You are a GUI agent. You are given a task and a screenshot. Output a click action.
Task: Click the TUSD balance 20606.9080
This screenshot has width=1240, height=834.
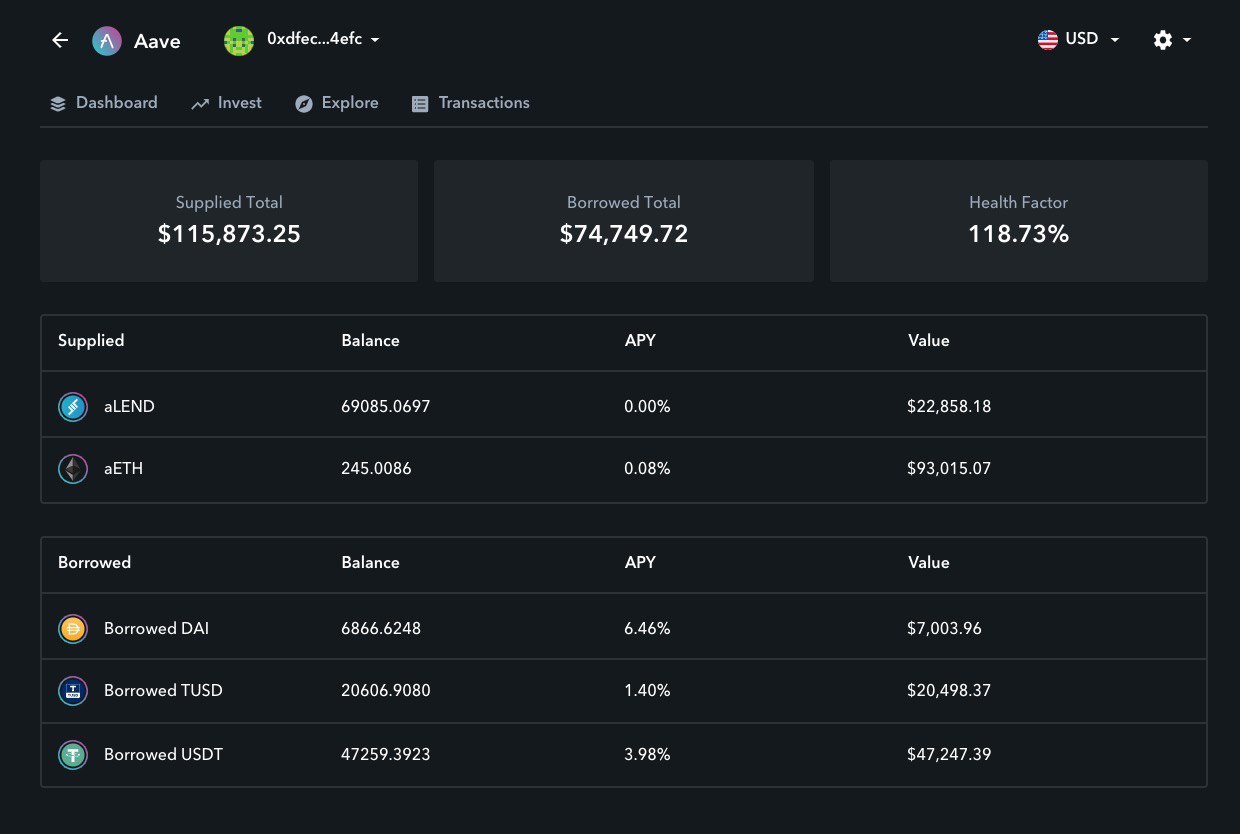[x=386, y=690]
